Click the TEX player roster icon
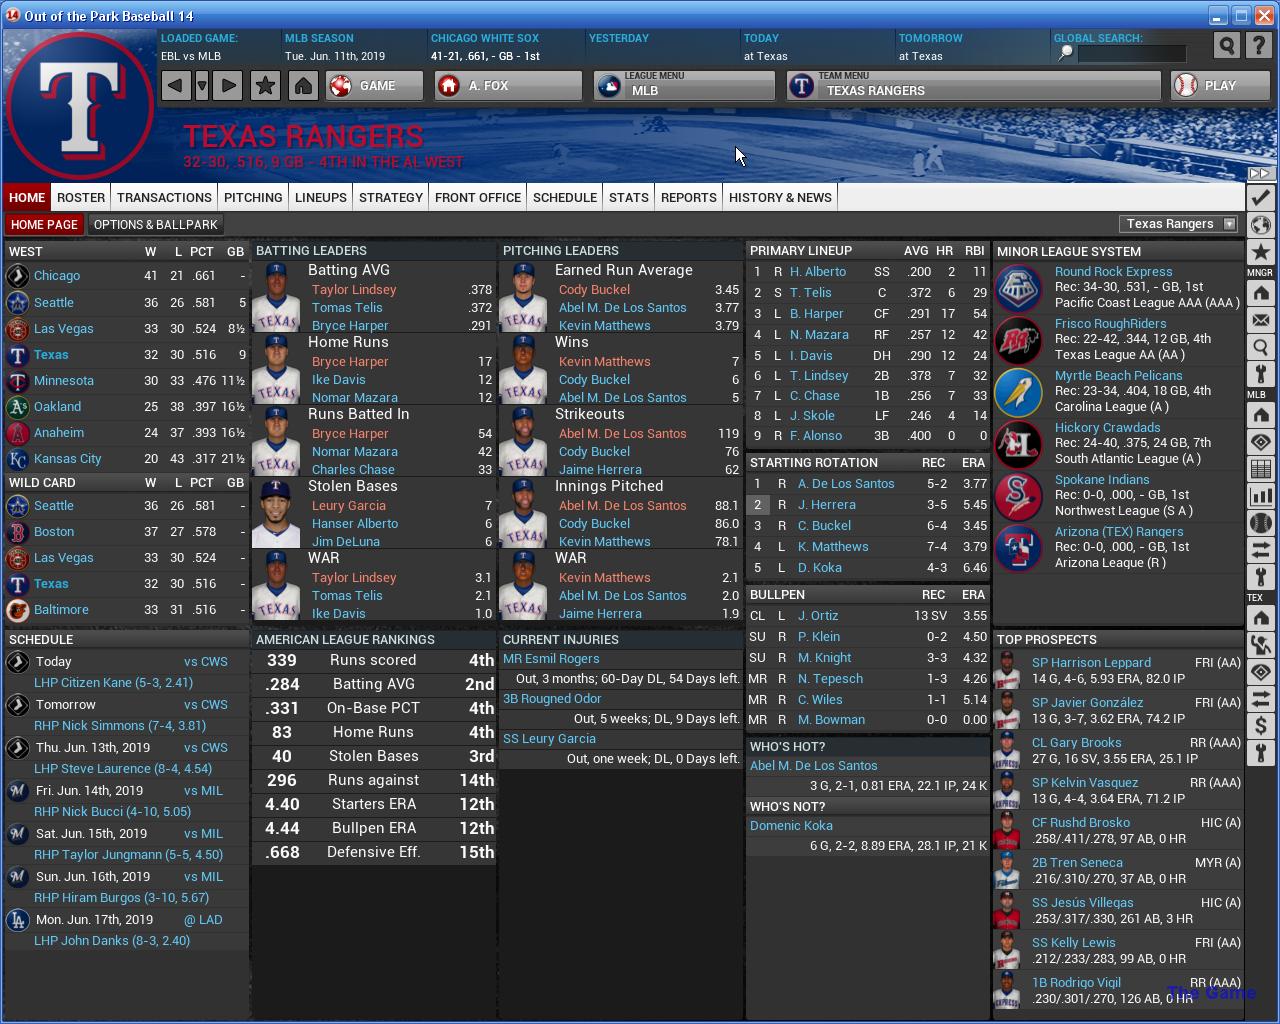Image resolution: width=1280 pixels, height=1024 pixels. coord(1260,644)
